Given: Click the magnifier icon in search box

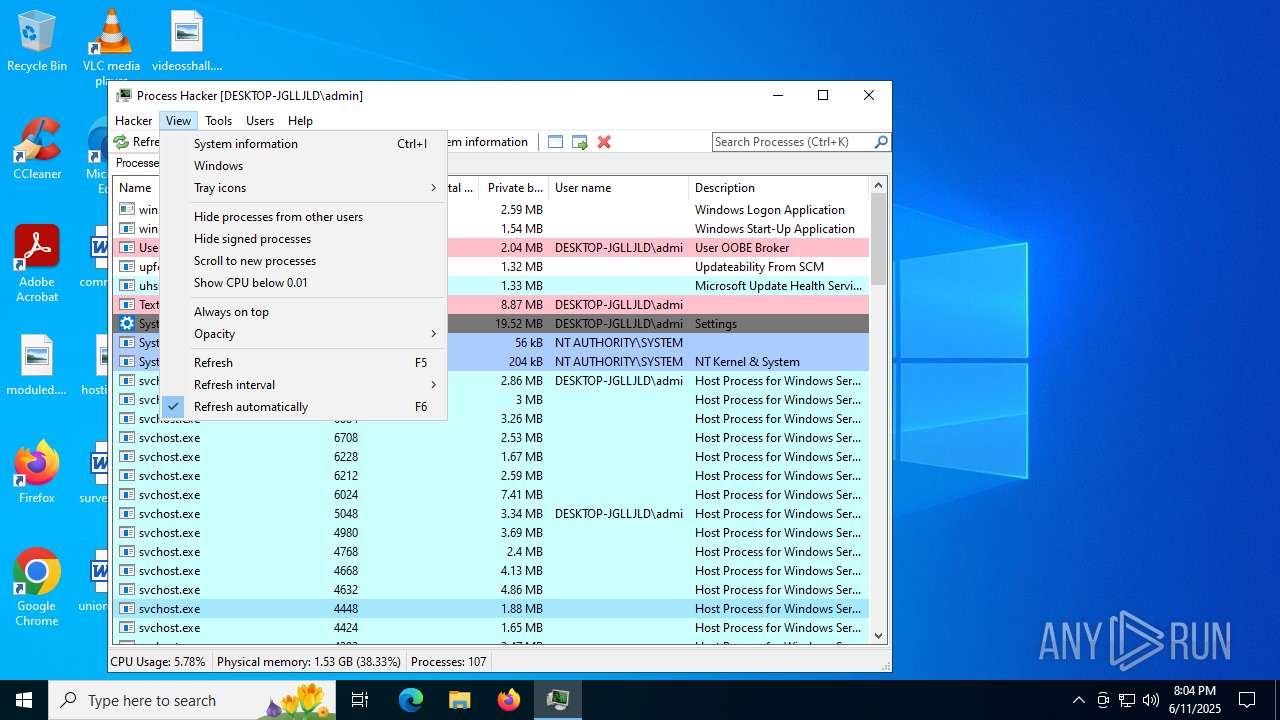Looking at the screenshot, I should coord(881,142).
